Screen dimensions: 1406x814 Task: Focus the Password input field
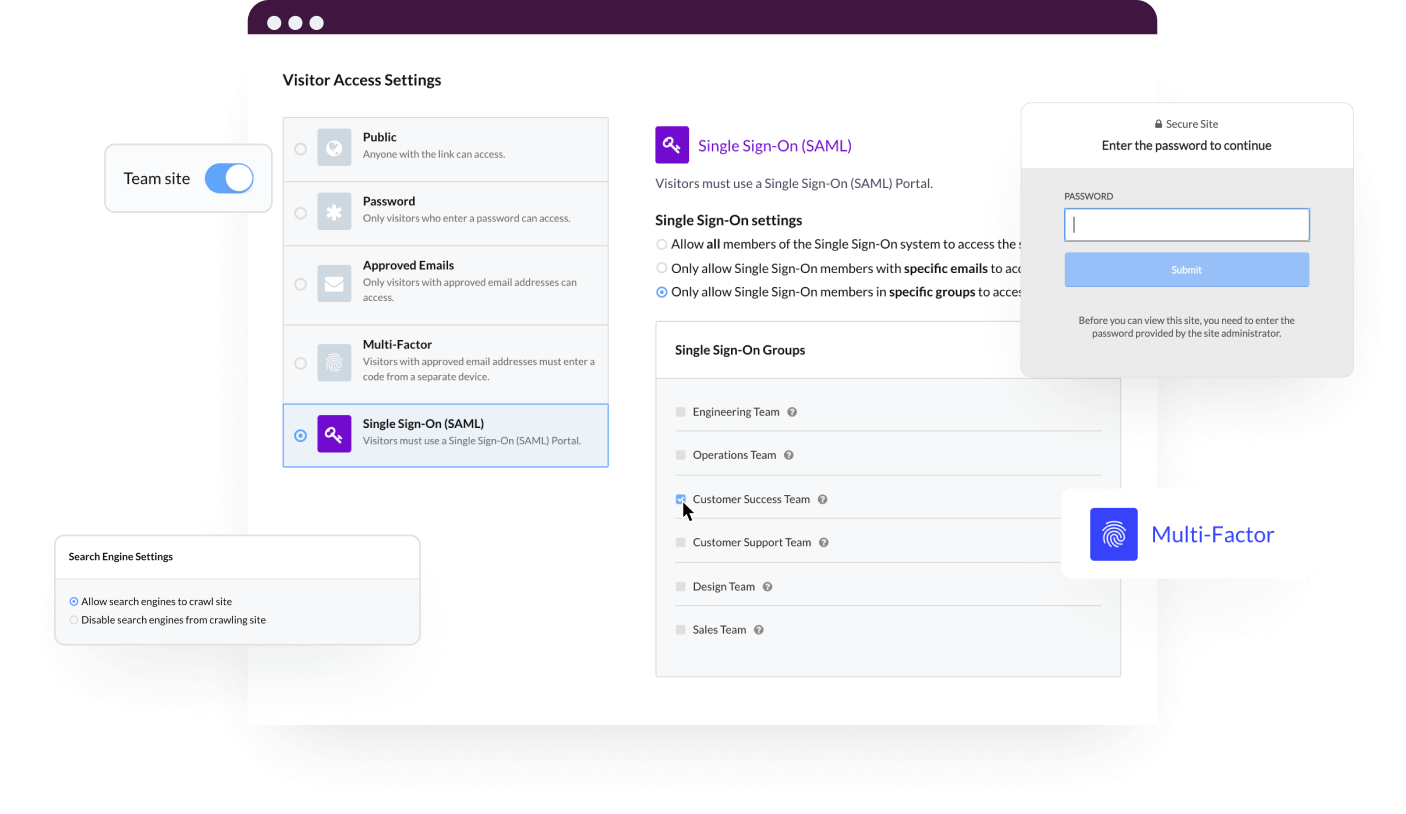pos(1187,225)
